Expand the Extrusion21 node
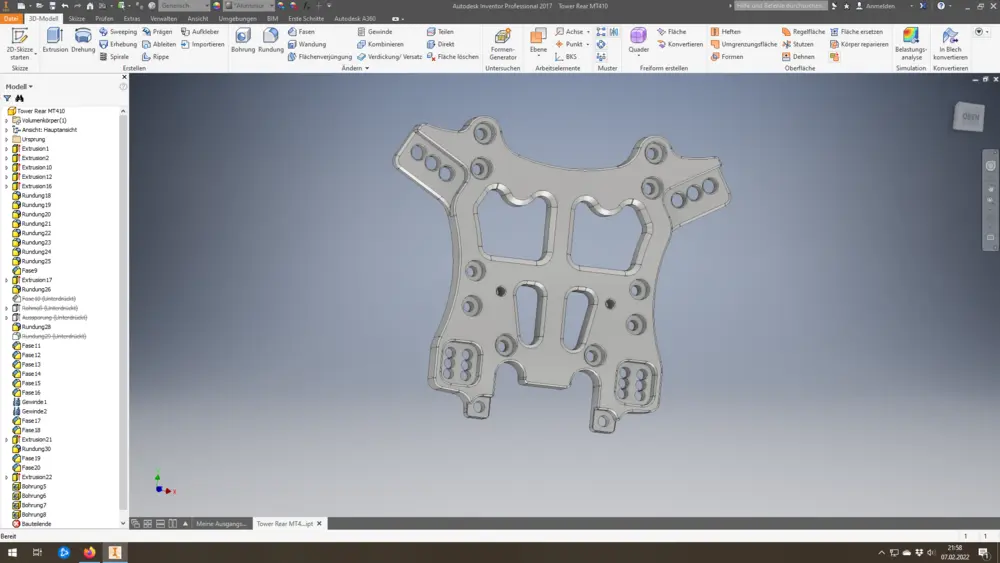This screenshot has width=1000, height=563. pyautogui.click(x=6, y=439)
